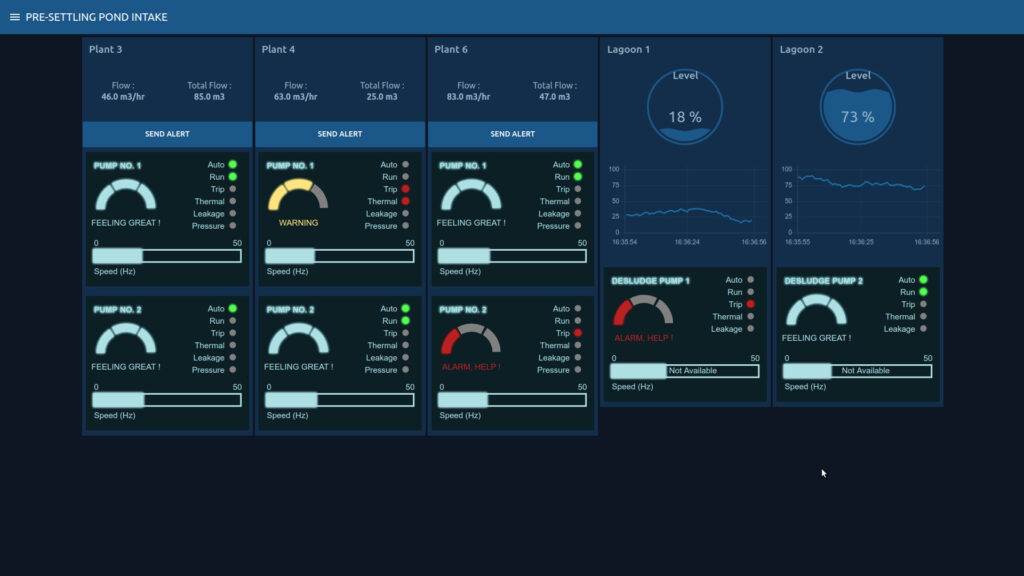This screenshot has width=1024, height=576.
Task: Click Desludge Pump 1 speed bar
Action: pyautogui.click(x=685, y=371)
